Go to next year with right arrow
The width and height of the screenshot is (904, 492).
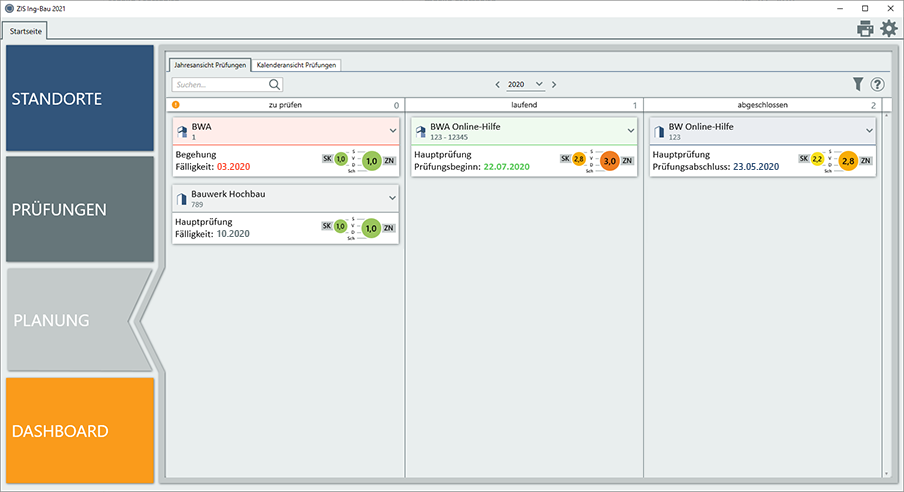(x=555, y=85)
